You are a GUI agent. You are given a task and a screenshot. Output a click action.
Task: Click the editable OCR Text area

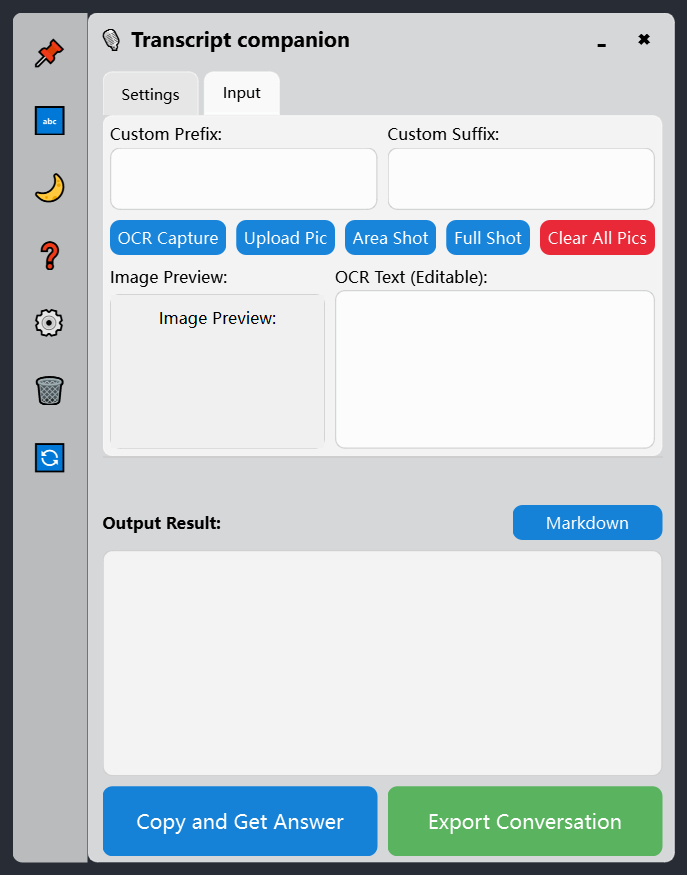(494, 368)
